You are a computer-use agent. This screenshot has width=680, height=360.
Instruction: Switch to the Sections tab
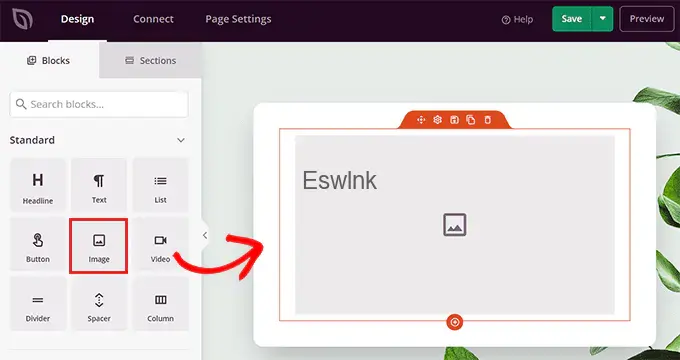tap(150, 60)
